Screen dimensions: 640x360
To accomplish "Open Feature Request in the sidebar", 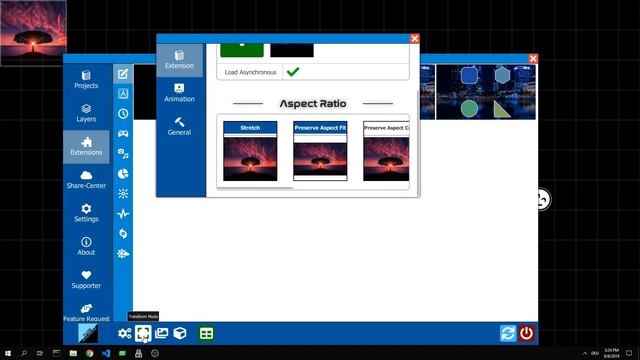I will 86,313.
